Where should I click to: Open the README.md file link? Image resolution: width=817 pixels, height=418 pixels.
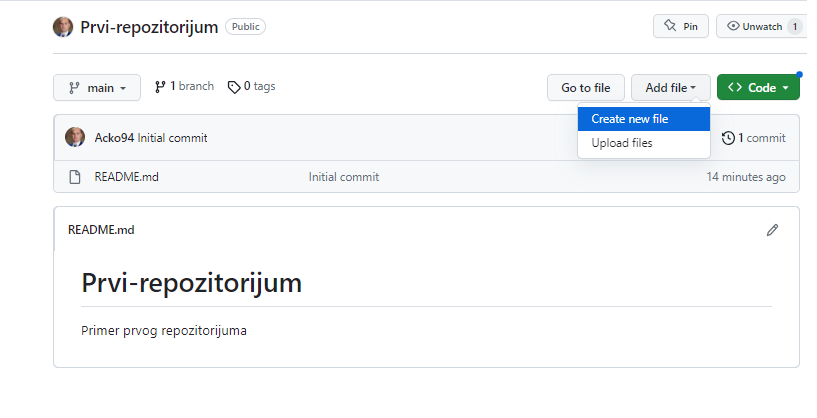(x=127, y=177)
